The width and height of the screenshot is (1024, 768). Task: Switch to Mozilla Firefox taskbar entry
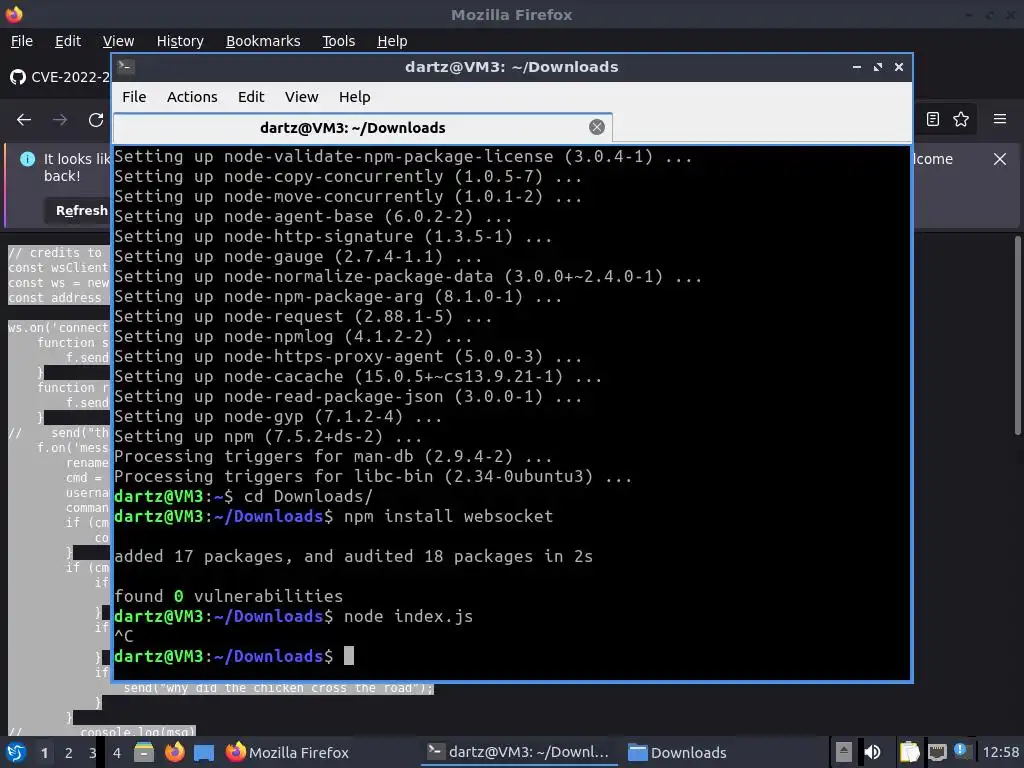pyautogui.click(x=288, y=752)
